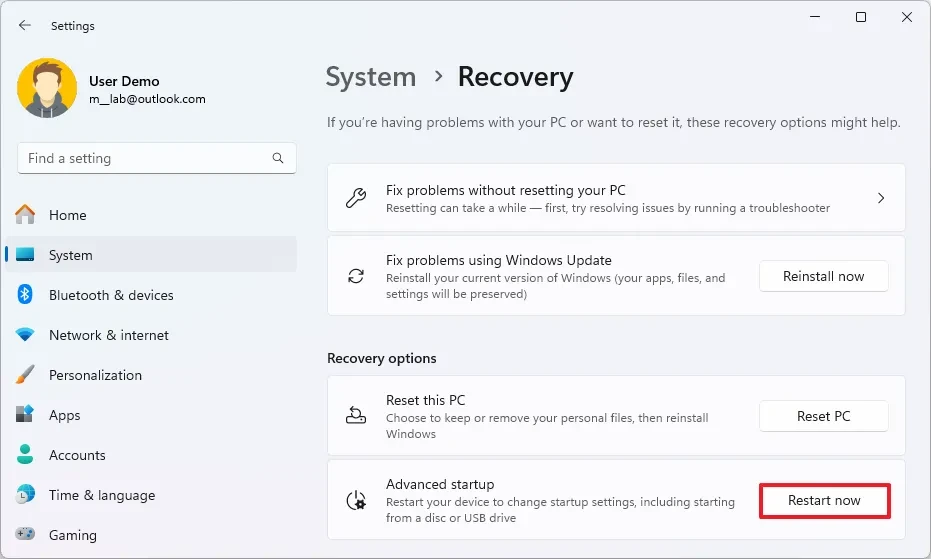
Task: Click the System breadcrumb link
Action: 371,77
